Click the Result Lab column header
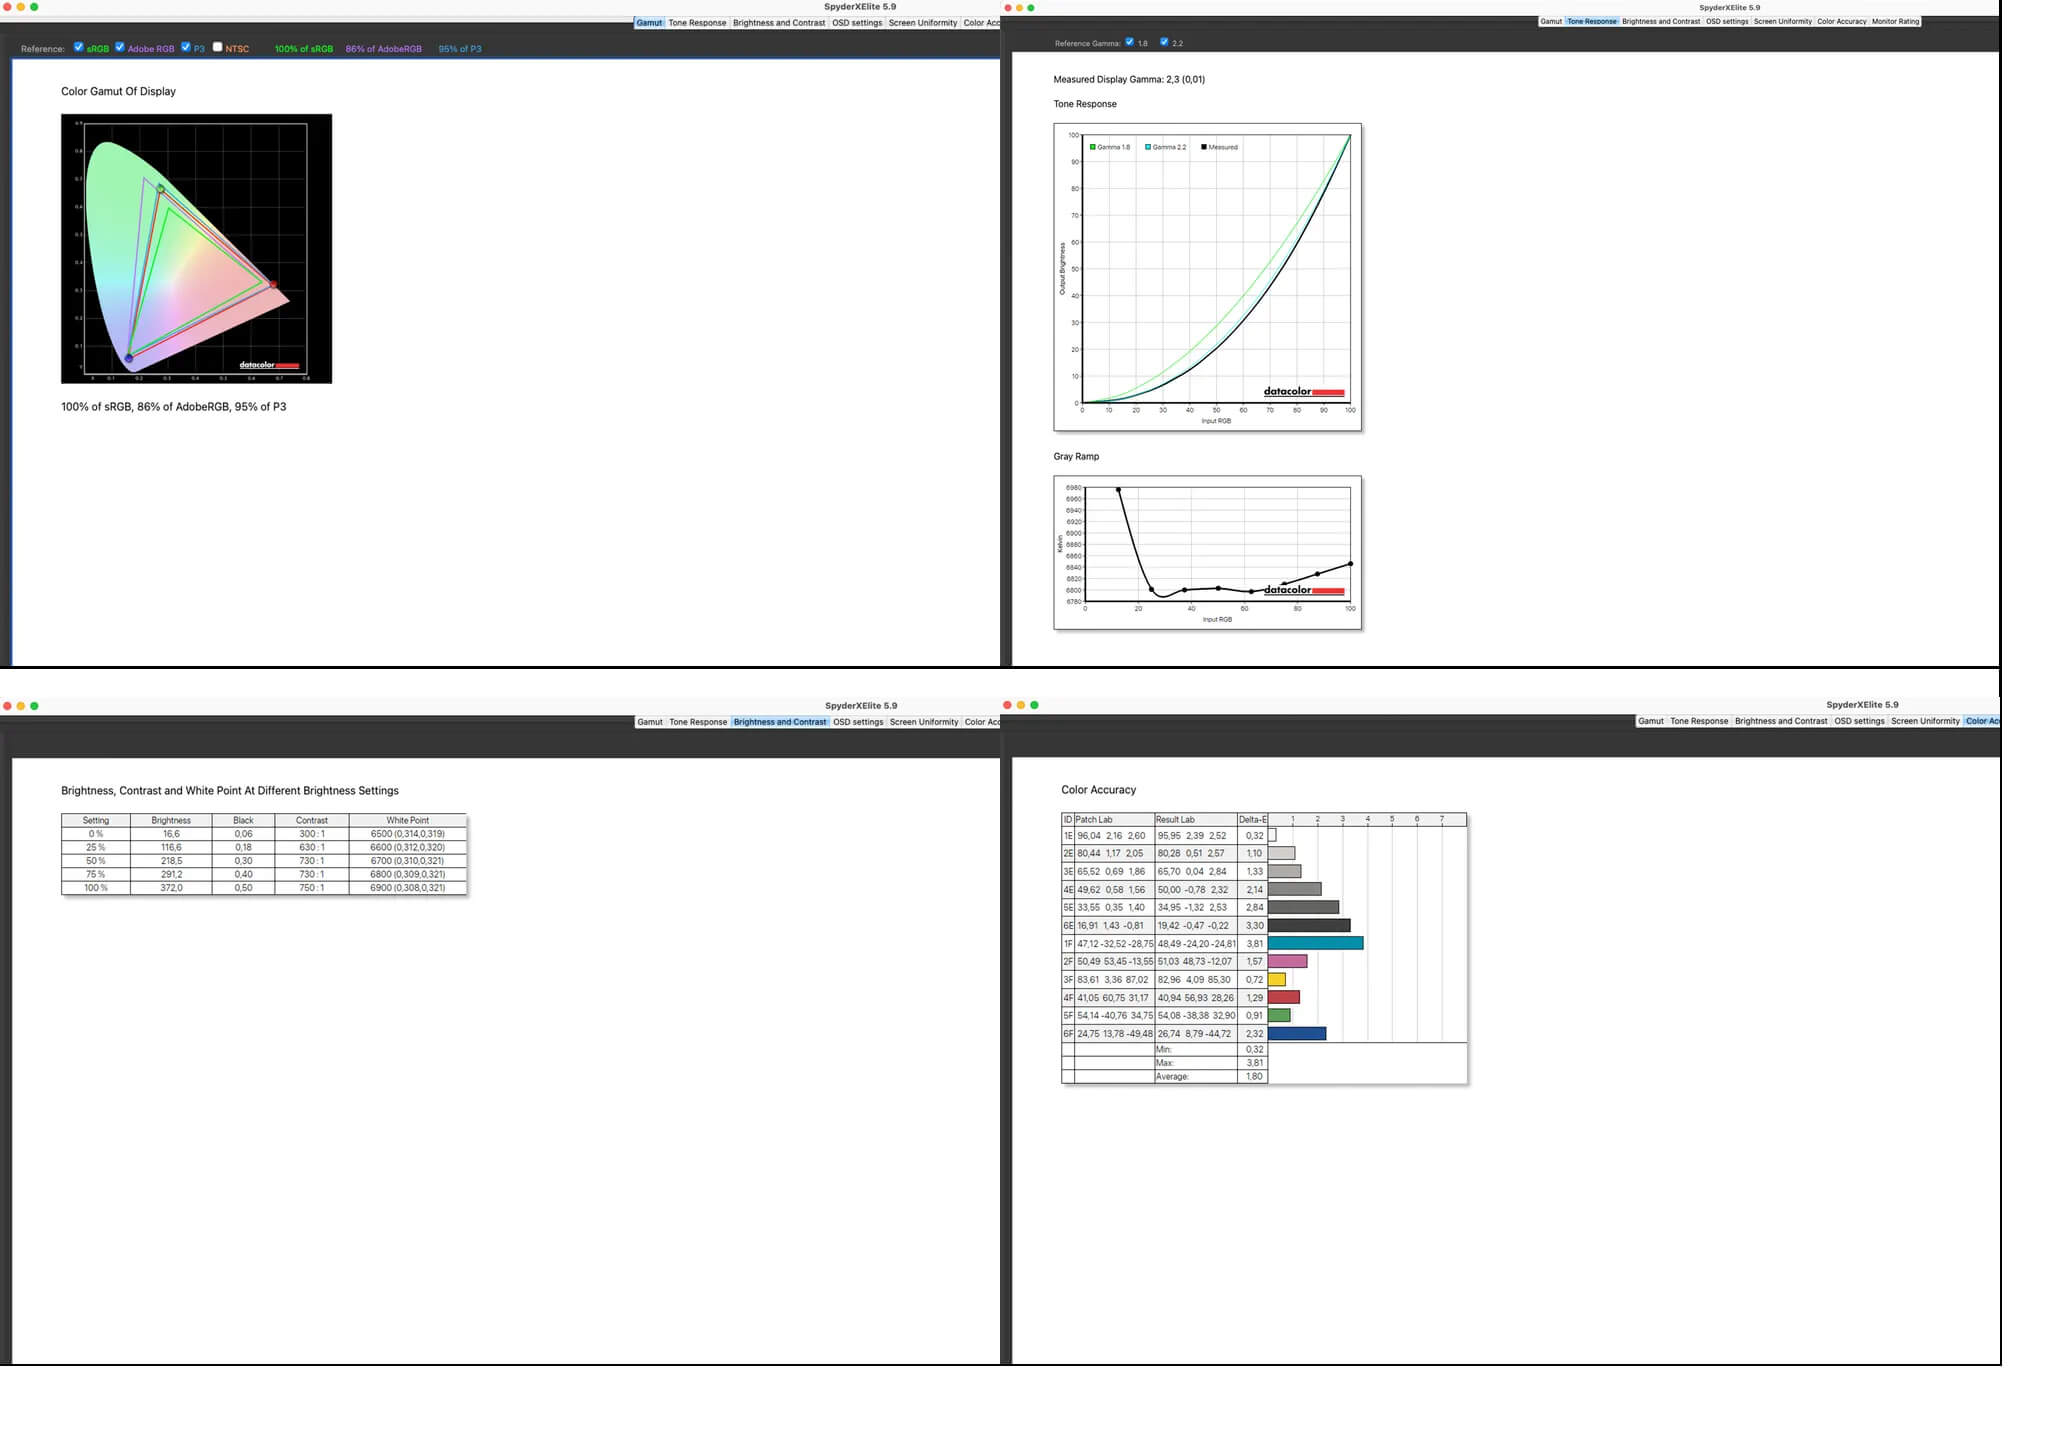 tap(1196, 819)
